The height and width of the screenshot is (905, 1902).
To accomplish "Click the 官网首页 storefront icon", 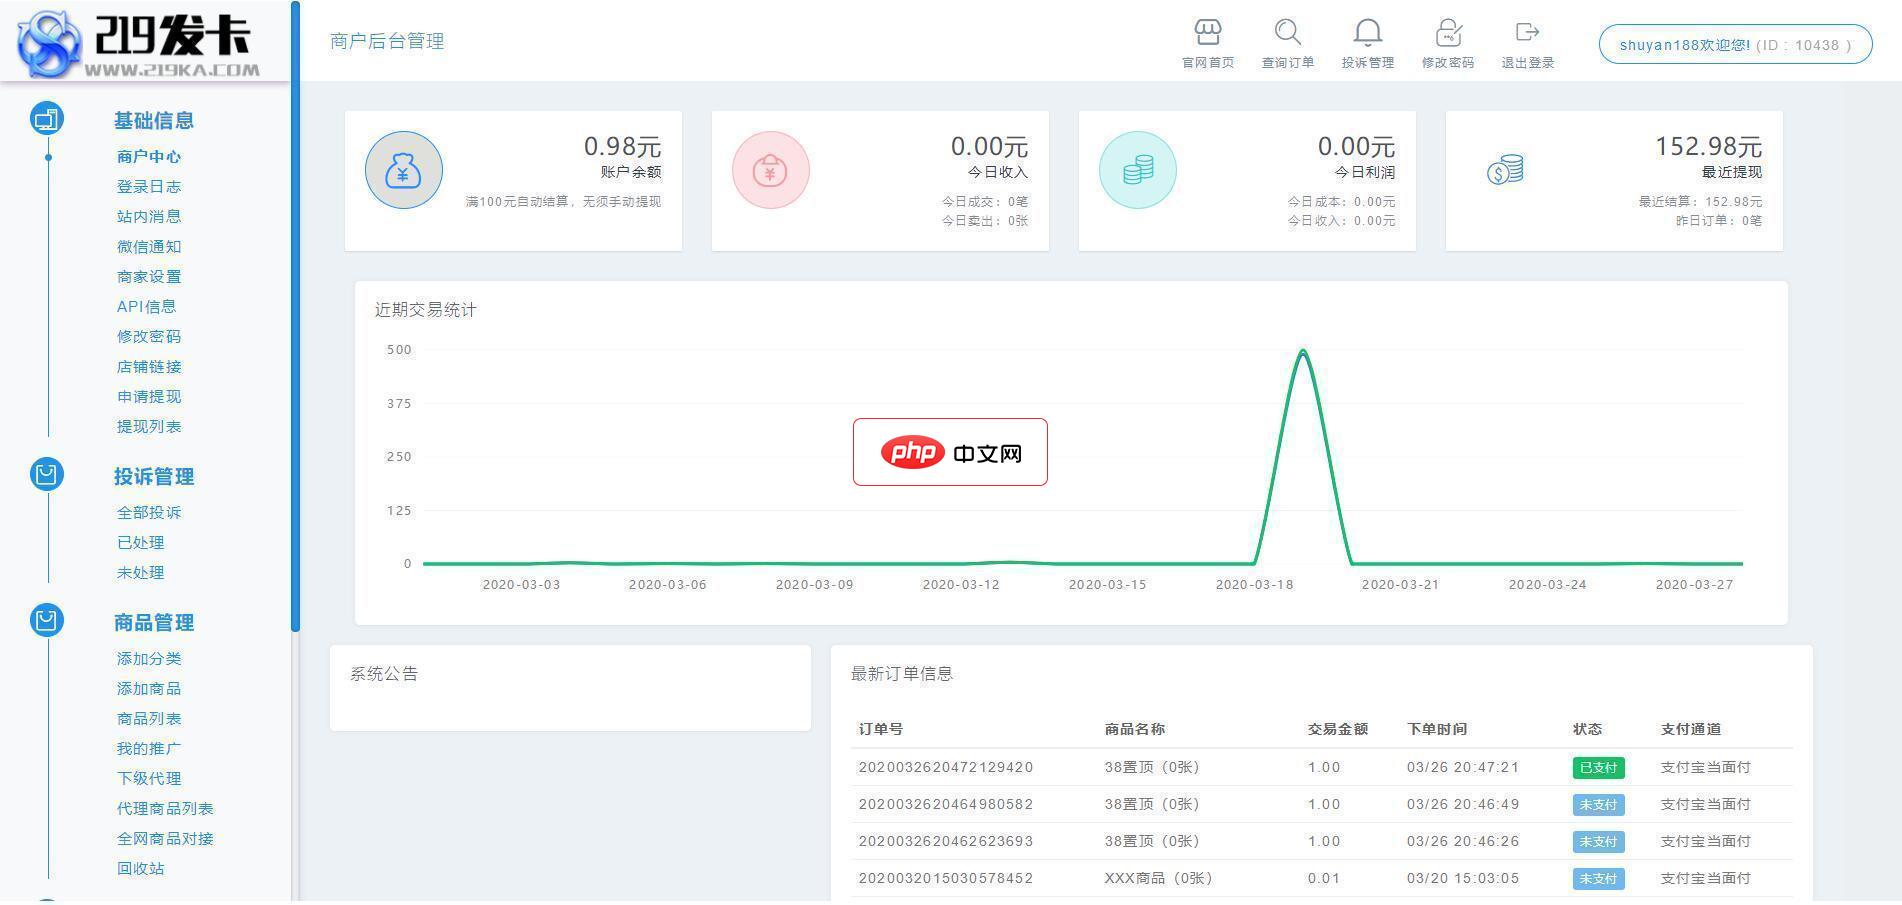I will point(1207,32).
